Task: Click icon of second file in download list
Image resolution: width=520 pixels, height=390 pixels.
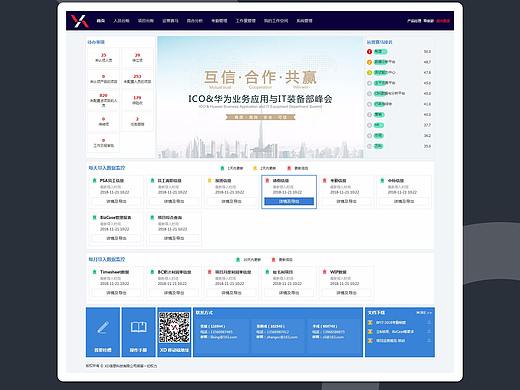Action: coord(370,332)
